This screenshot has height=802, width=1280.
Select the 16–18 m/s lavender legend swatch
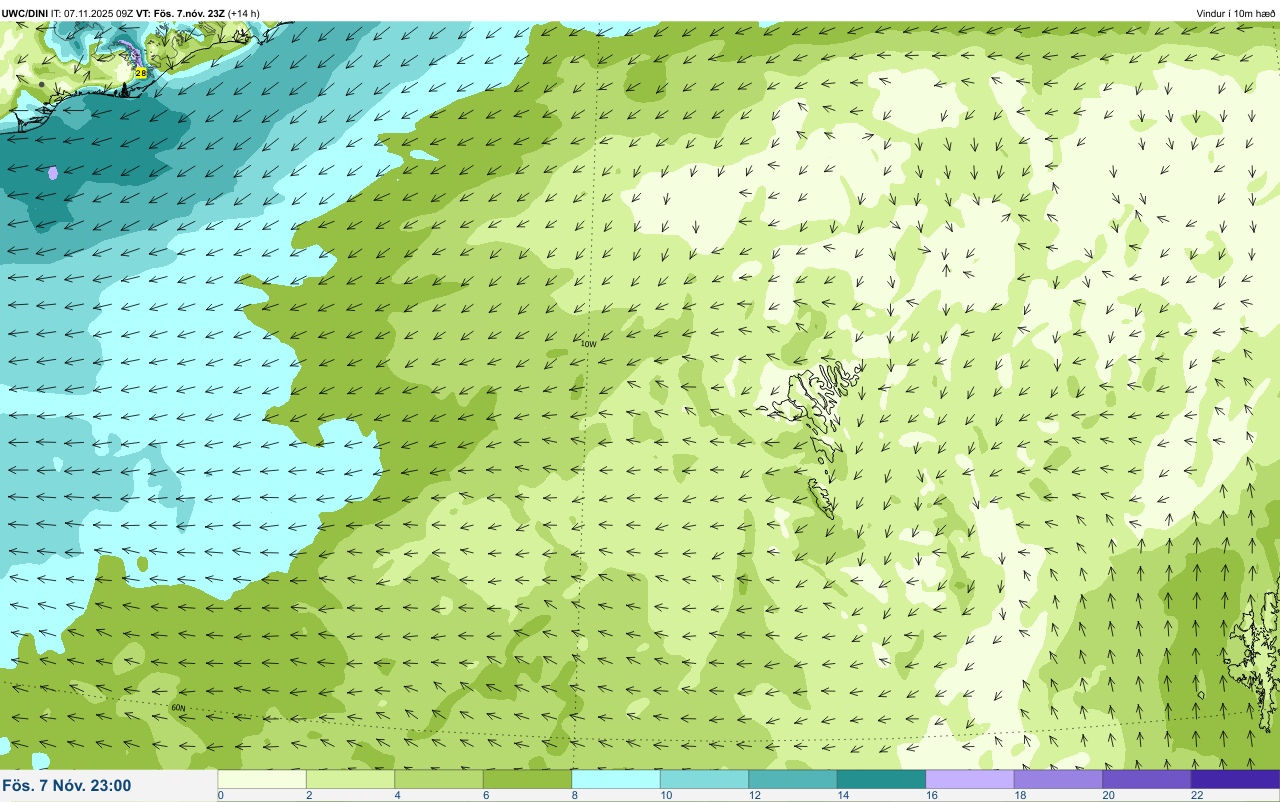tap(970, 779)
